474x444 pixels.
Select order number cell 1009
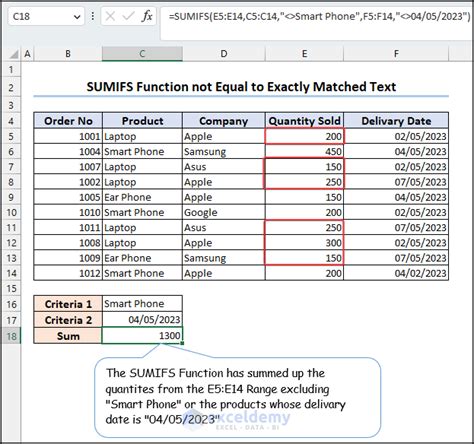[68, 258]
